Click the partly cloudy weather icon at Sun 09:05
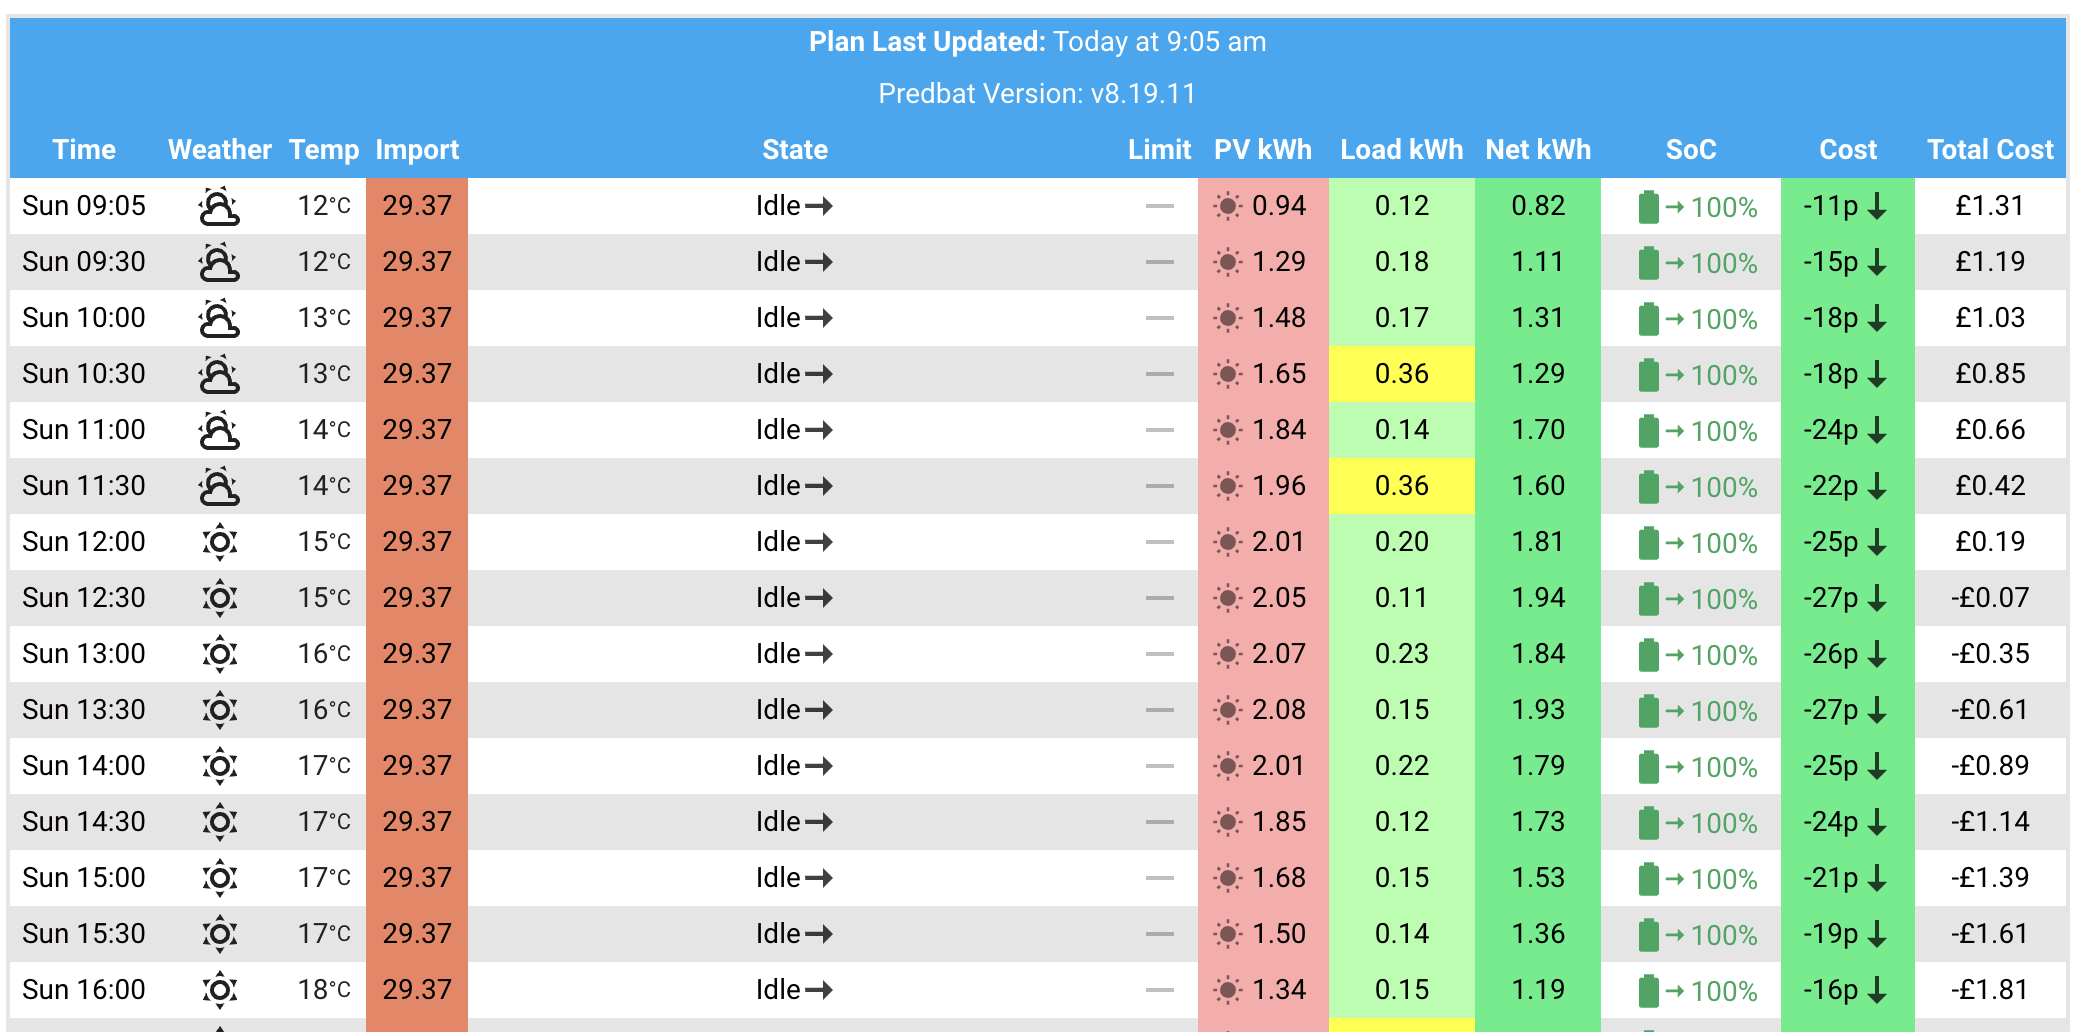This screenshot has height=1032, width=2082. point(219,207)
